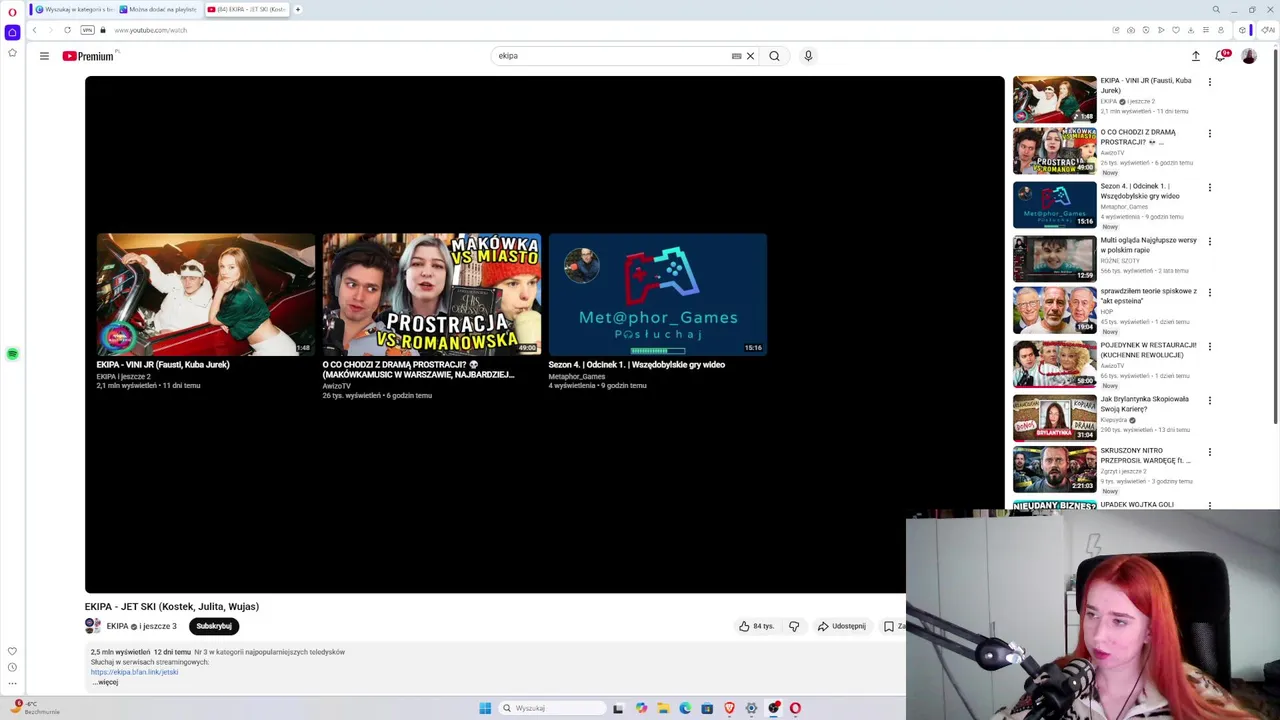Open sidebar video 'SKRUSZONY NITRO PRZEPROSIŁ WARDĘGĘ'

pos(1146,455)
